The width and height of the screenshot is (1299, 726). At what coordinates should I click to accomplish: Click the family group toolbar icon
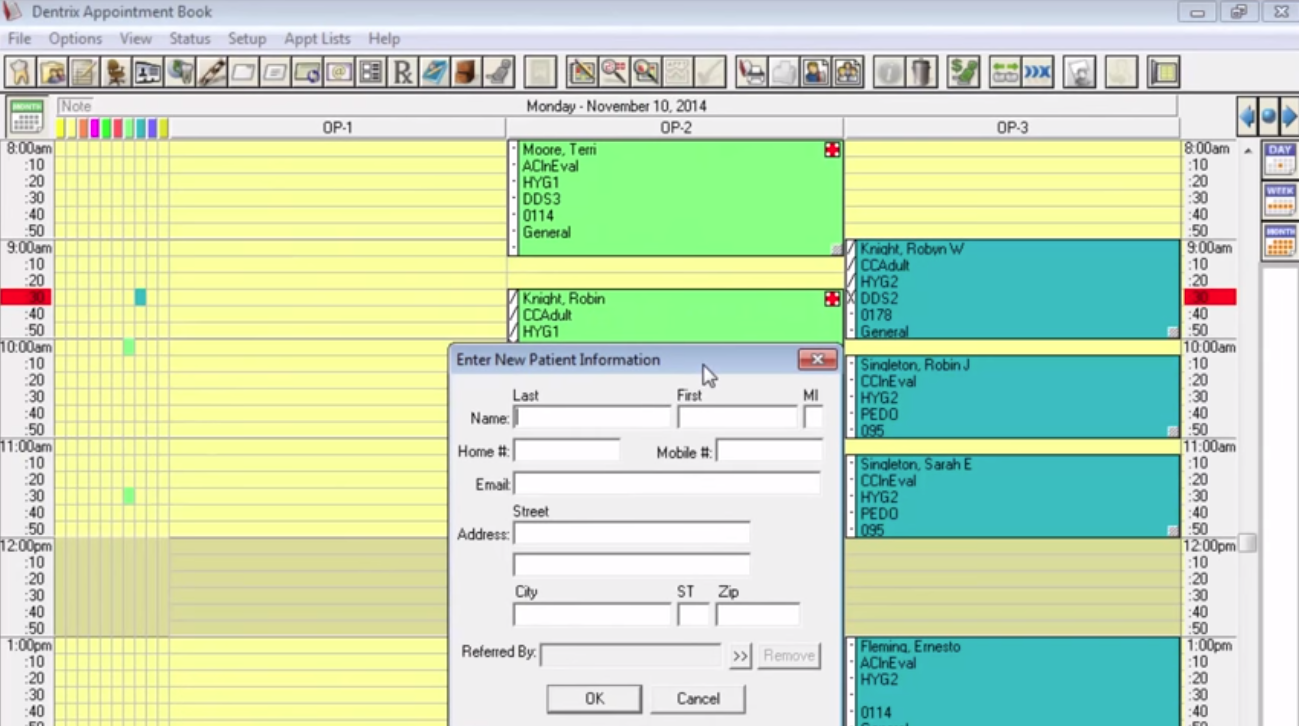848,72
